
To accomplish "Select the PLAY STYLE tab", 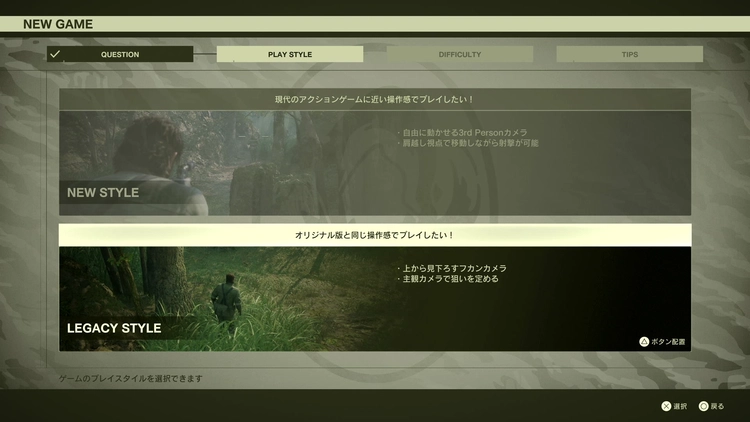I will 290,54.
